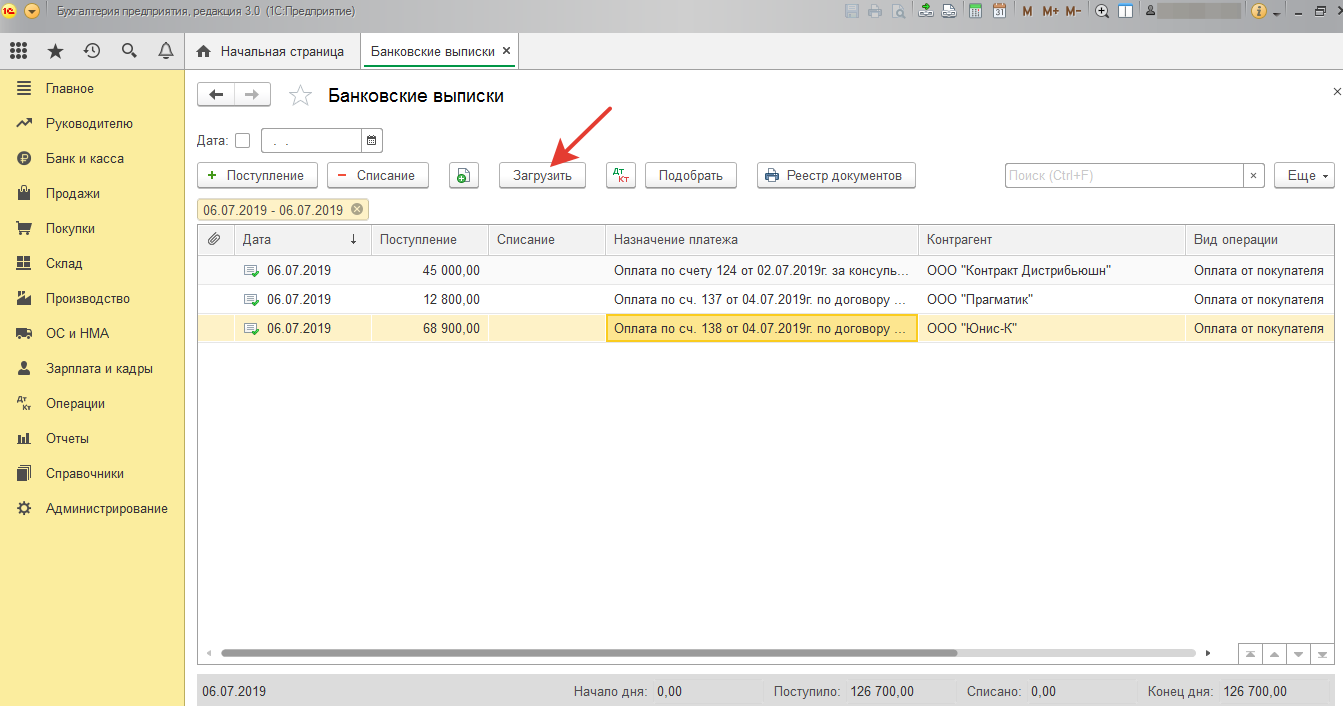Image resolution: width=1343 pixels, height=706 pixels.
Task: Open the sections grid menu icon
Action: click(x=18, y=51)
